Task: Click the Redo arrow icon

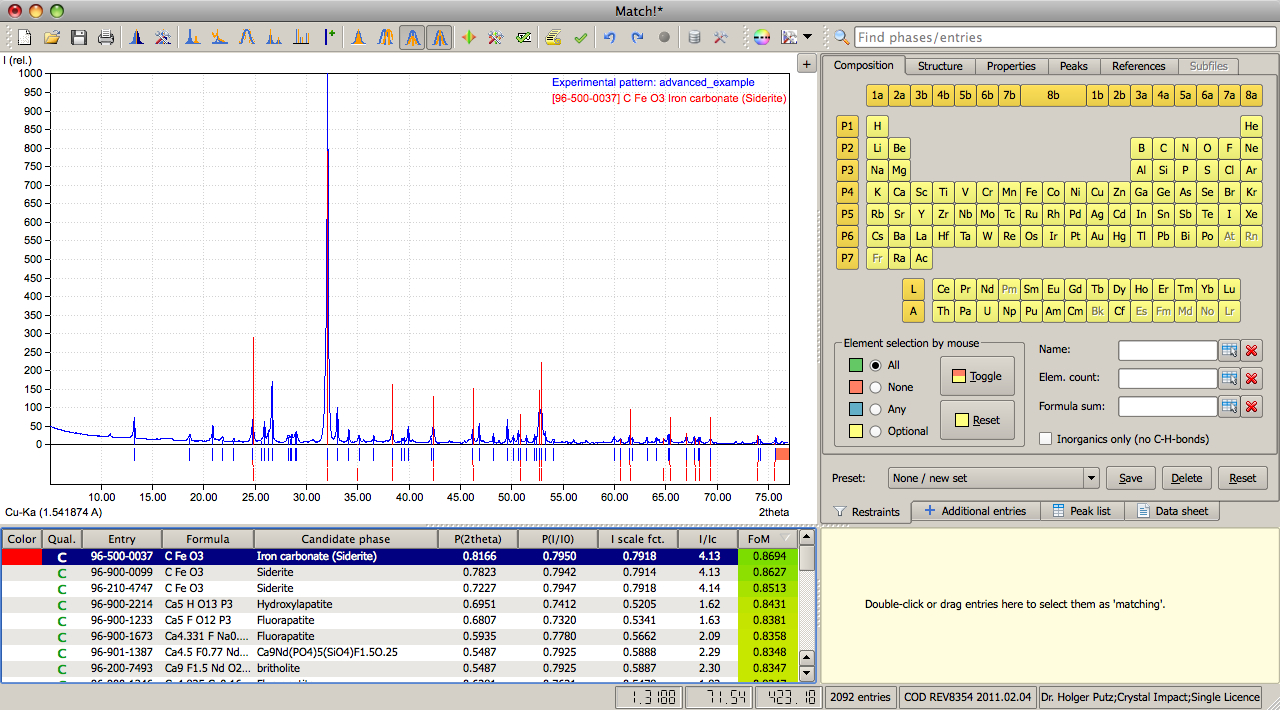Action: tap(637, 38)
